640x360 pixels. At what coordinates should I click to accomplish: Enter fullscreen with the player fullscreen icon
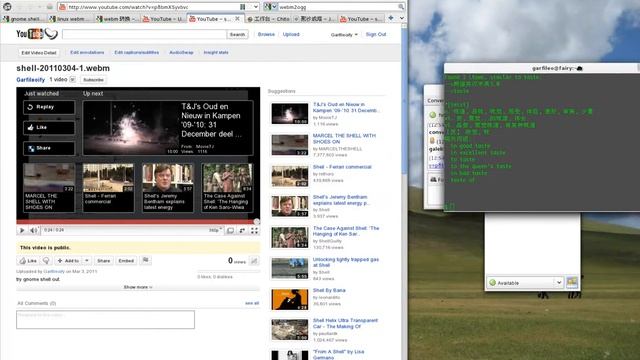click(x=254, y=231)
